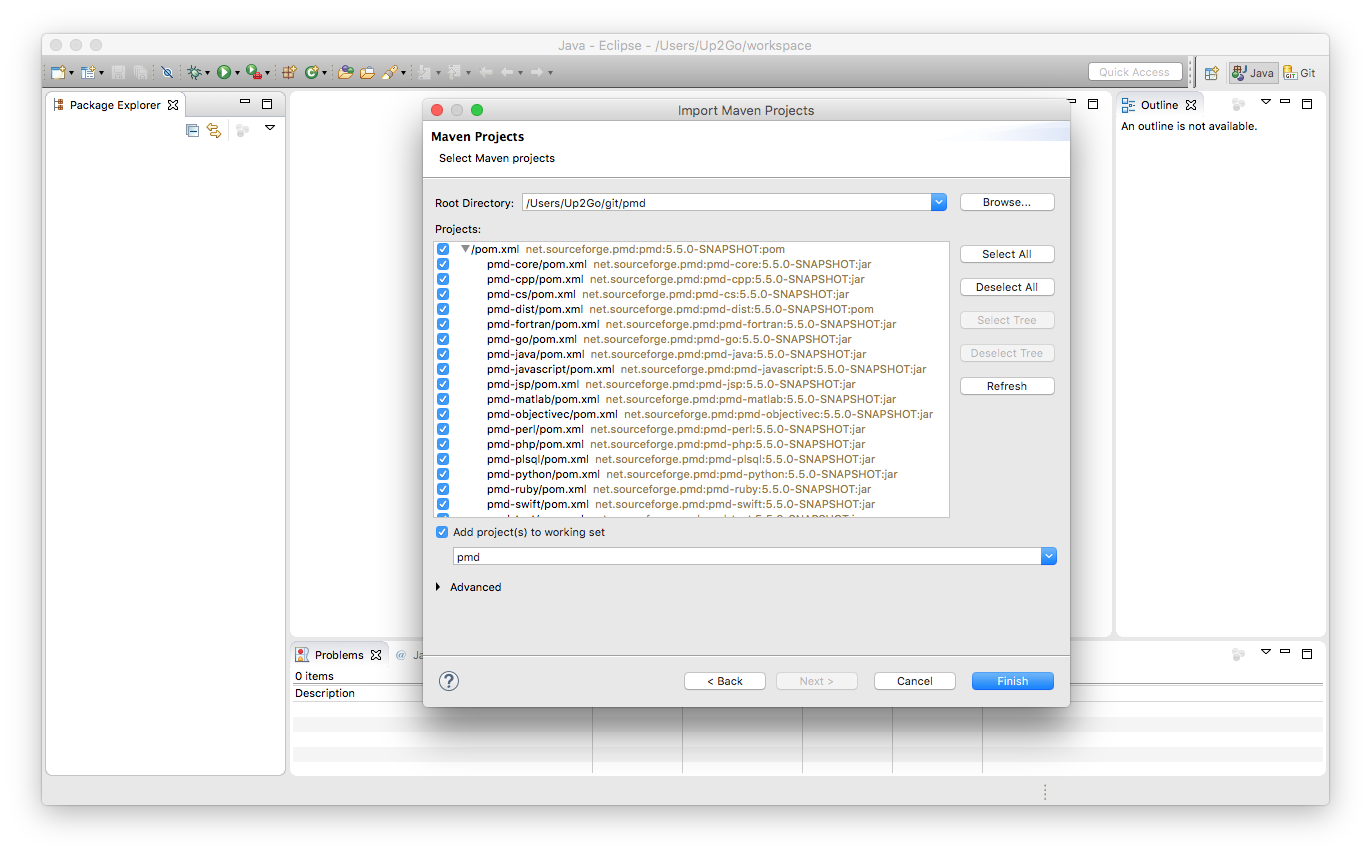Screen dimensions: 1371x855
Task: Close the Problems view tab
Action: coord(376,655)
